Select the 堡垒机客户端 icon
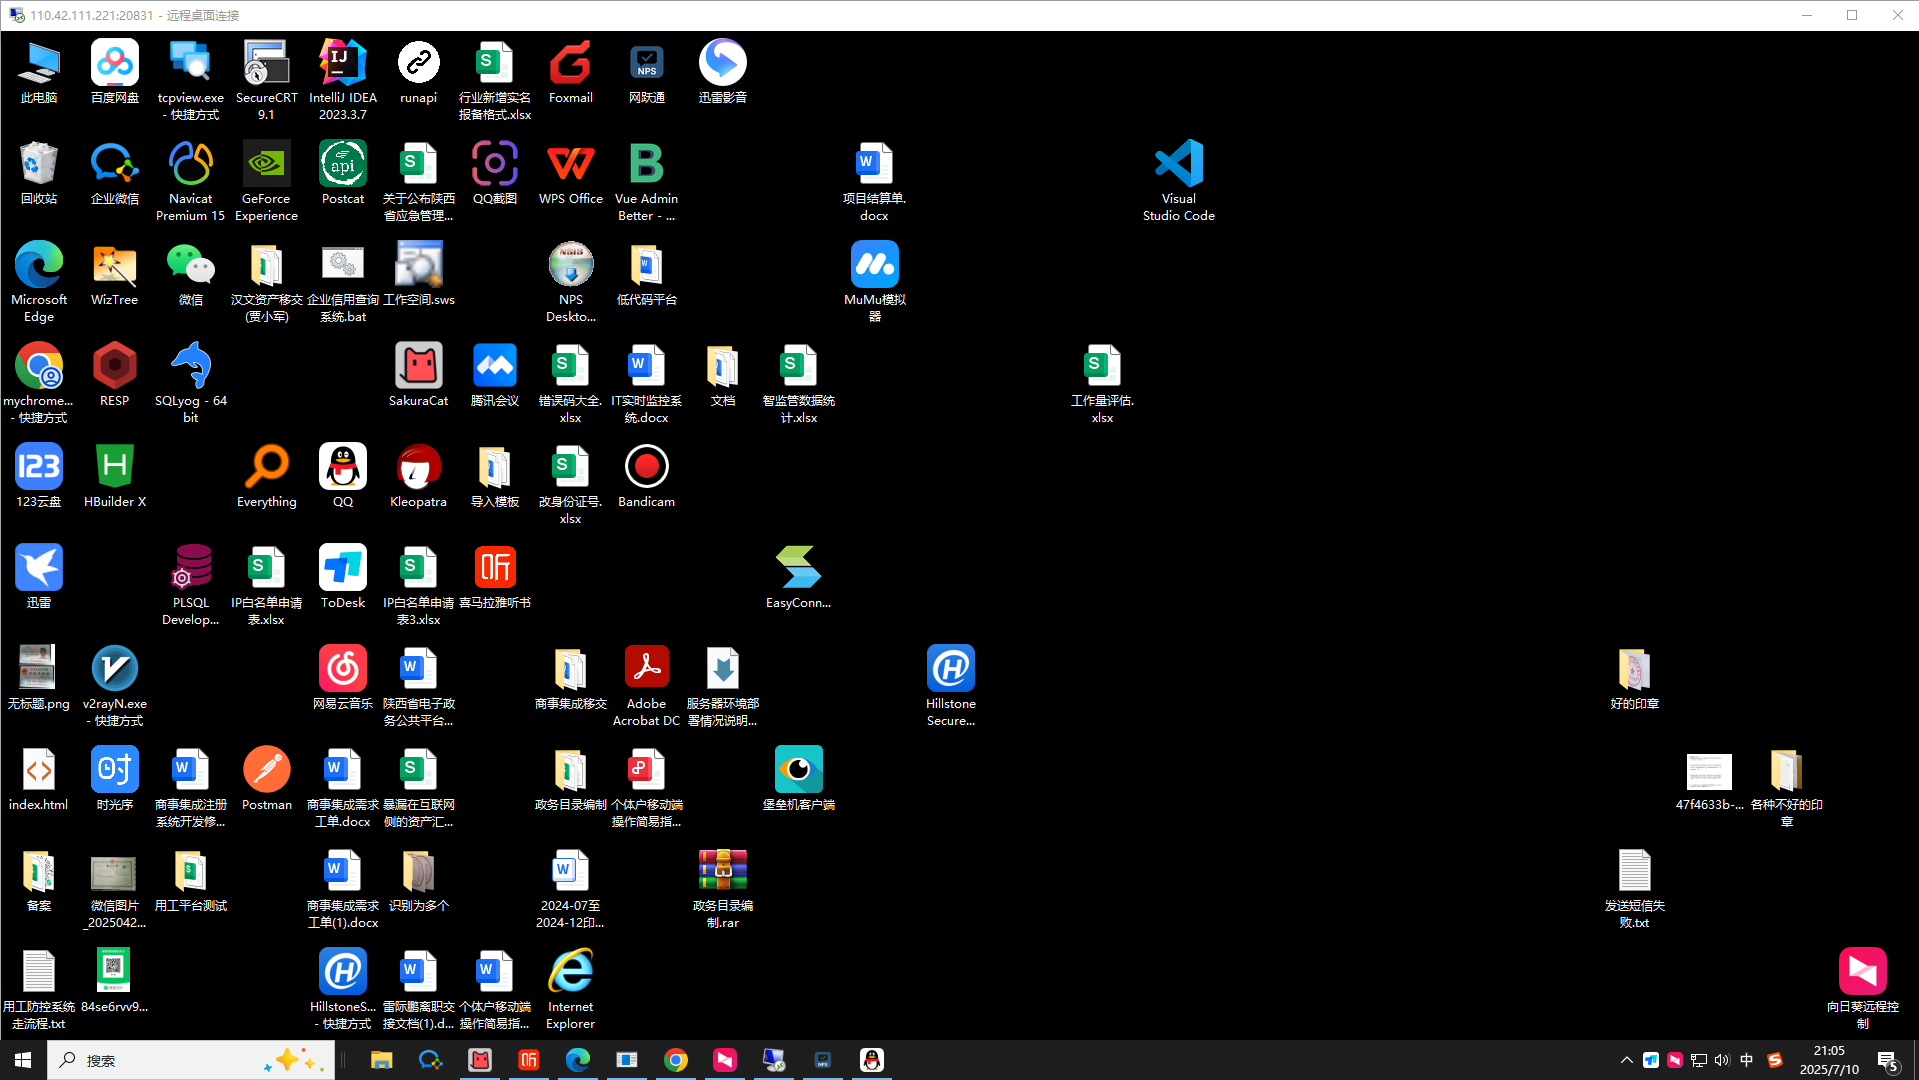1919x1080 pixels. [x=799, y=779]
